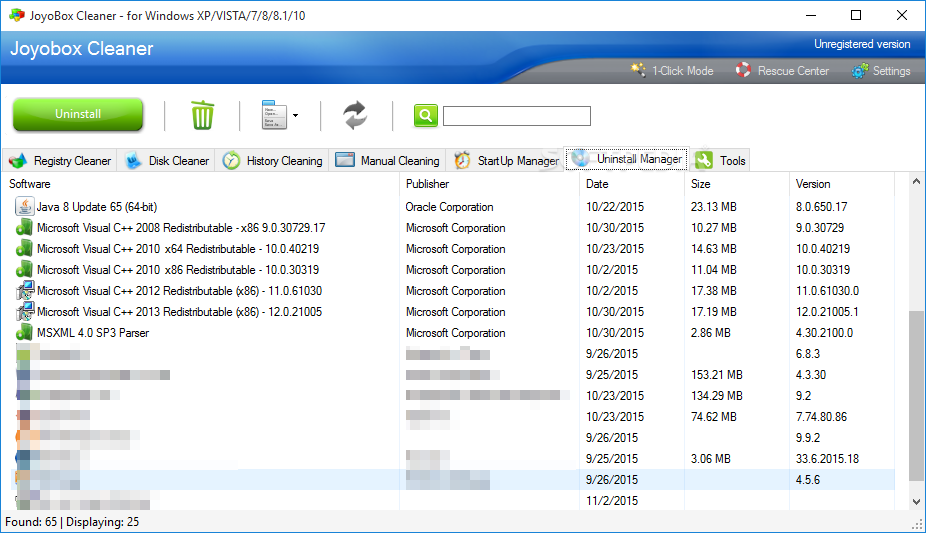Click the Registry Cleaner tab icon
The height and width of the screenshot is (533, 926).
tap(18, 161)
